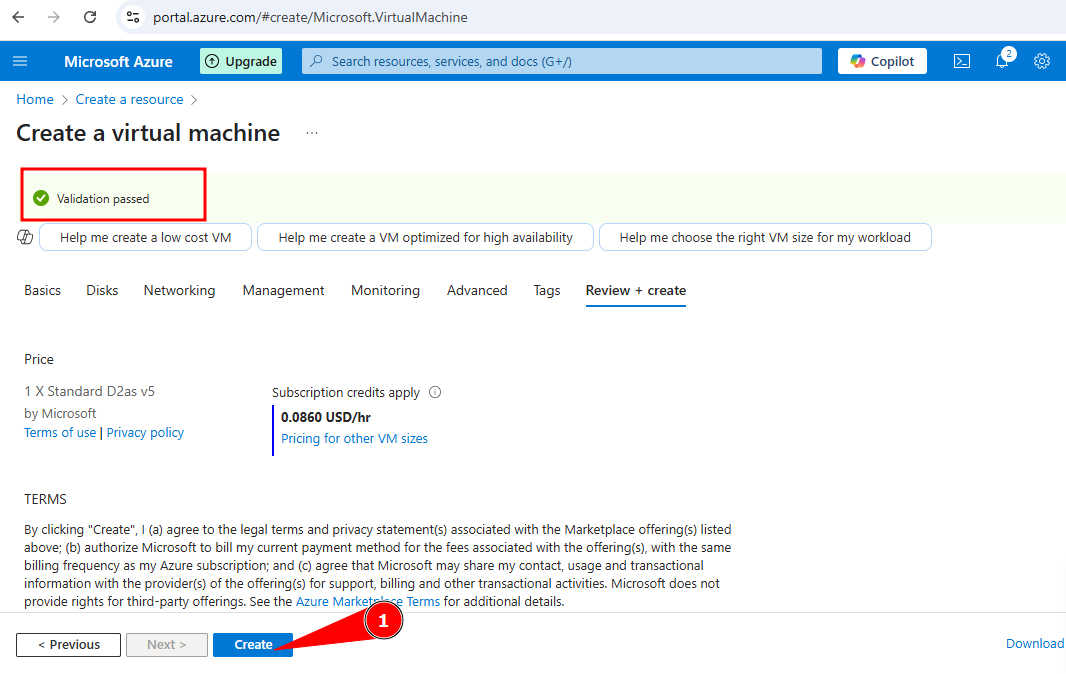The width and height of the screenshot is (1066, 674).
Task: Click the browser back arrow
Action: tap(18, 17)
